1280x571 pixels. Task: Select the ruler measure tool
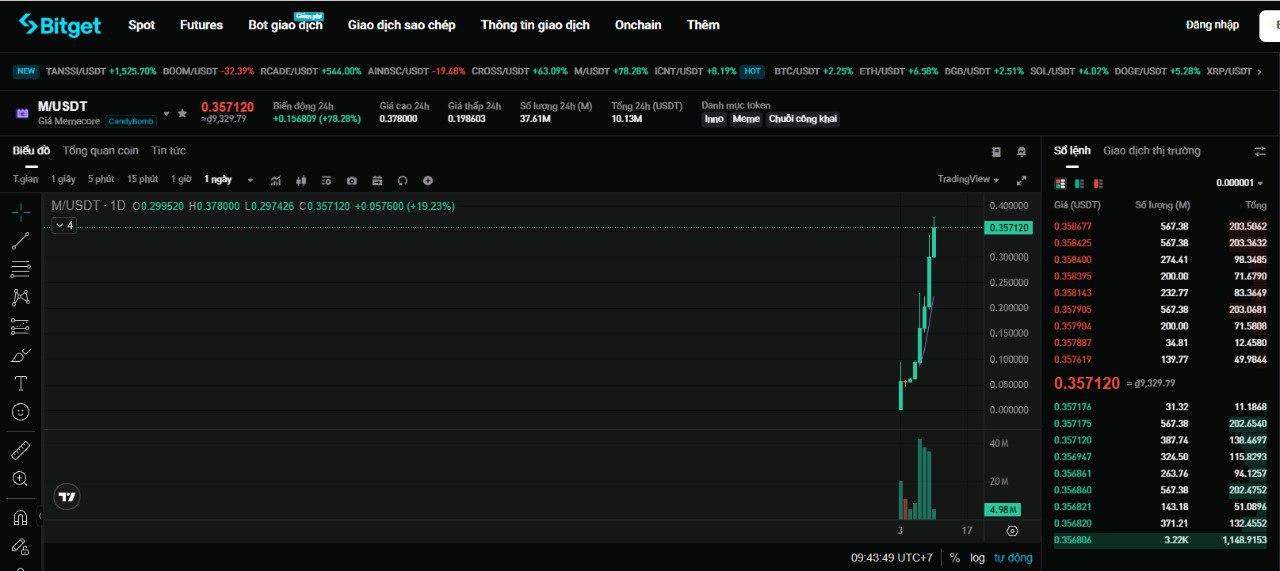pos(20,450)
